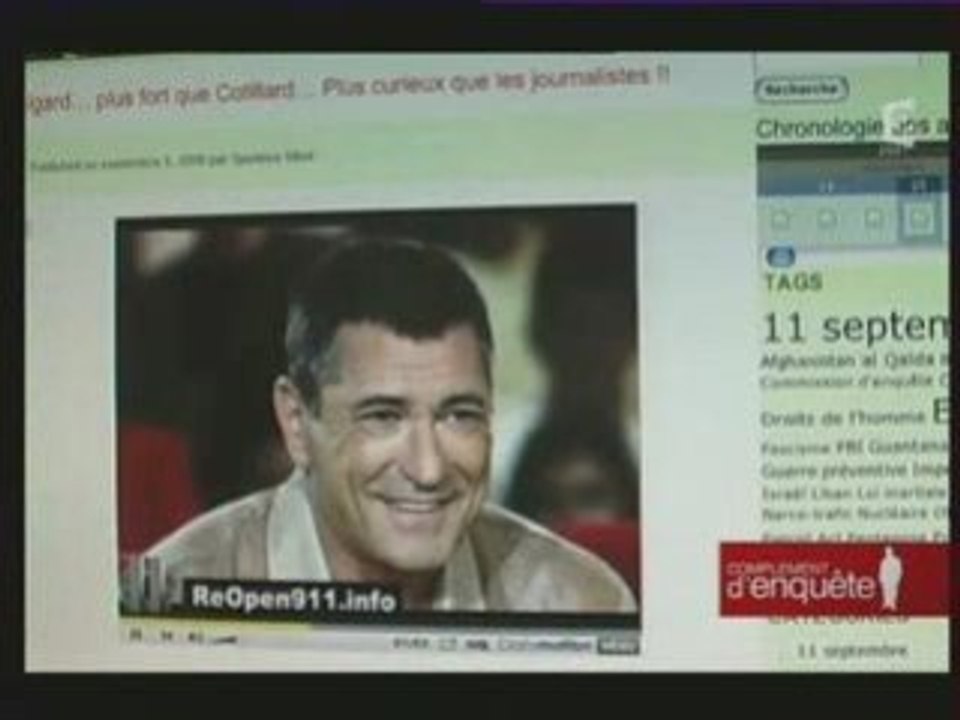
Task: Click the first calendar cell in chronology widget
Action: 779,219
